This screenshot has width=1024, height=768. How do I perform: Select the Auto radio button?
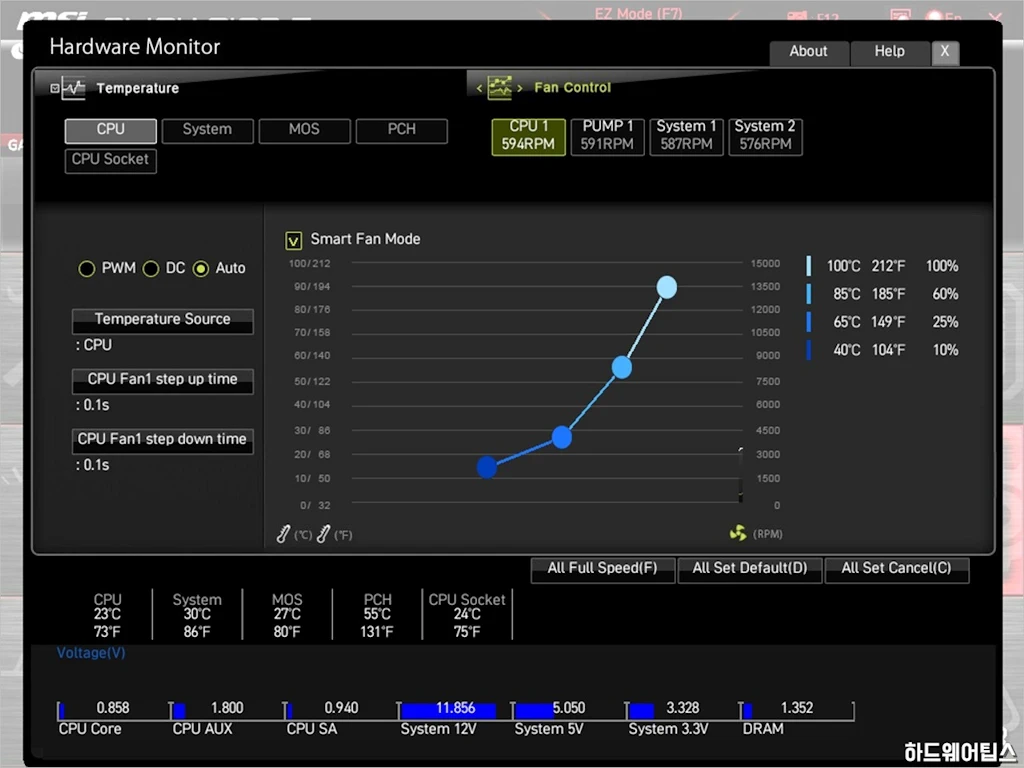201,268
